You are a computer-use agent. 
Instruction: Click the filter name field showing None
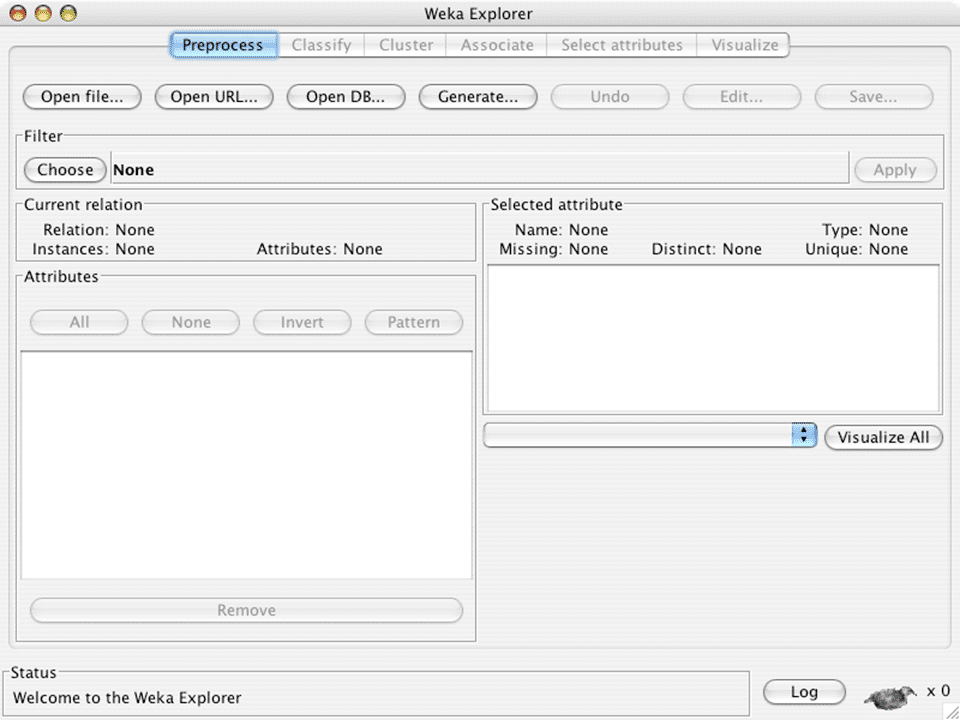coord(478,170)
